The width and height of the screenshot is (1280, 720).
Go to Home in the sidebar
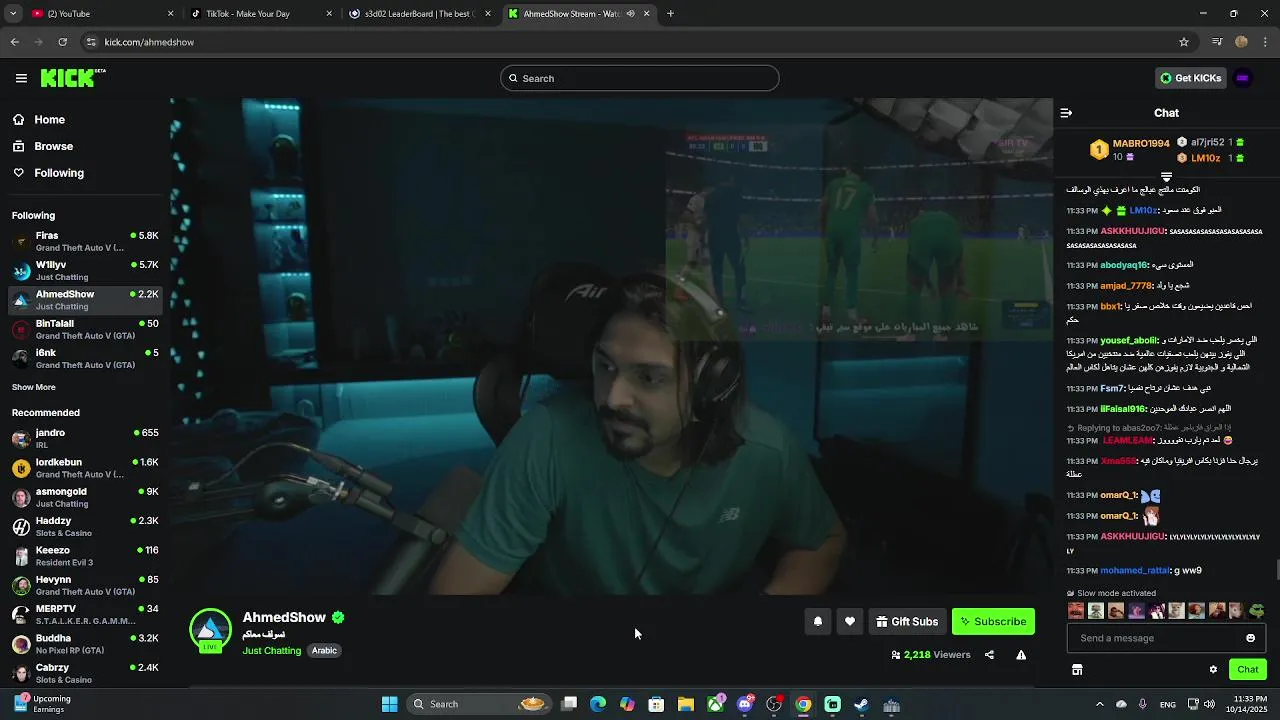tap(49, 119)
